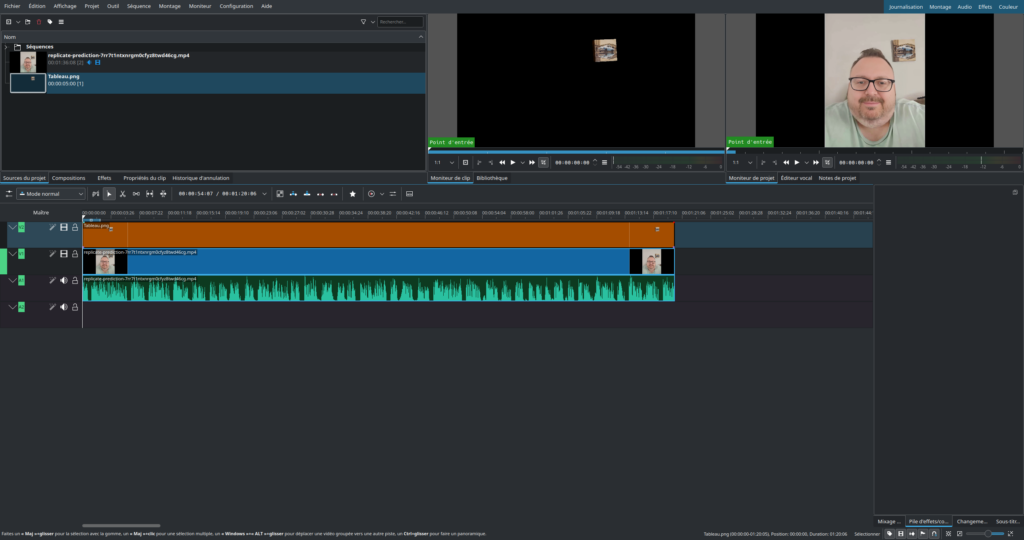The height and width of the screenshot is (540, 1024).
Task: Collapse track V2 with its chevron
Action: [12, 227]
